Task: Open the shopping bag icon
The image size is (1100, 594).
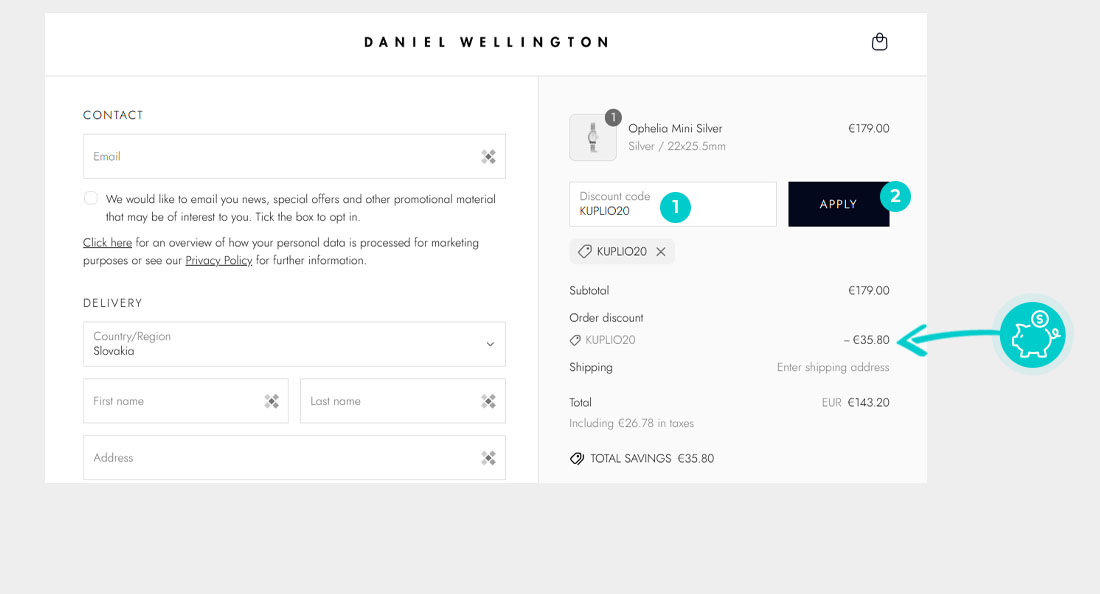Action: [x=879, y=42]
